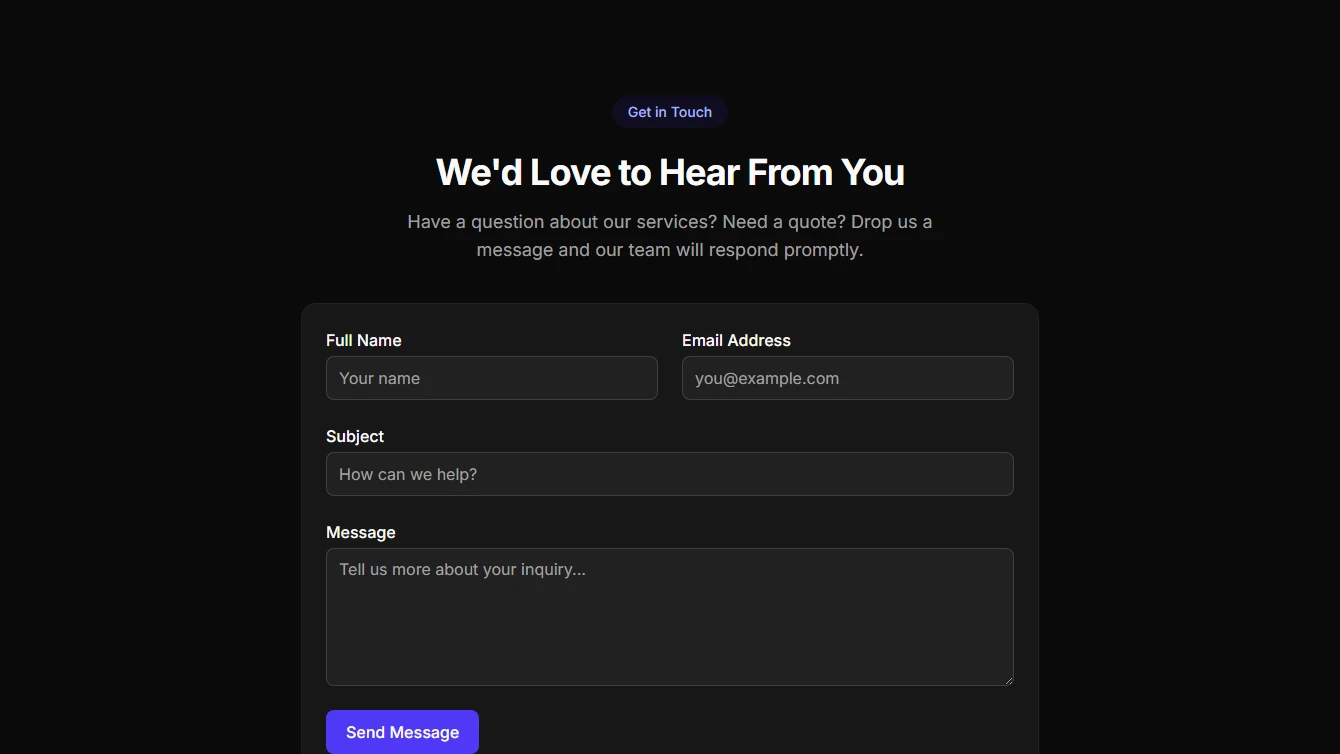Click "Tell us more about your inquiry..." placeholder
This screenshot has width=1340, height=754.
click(x=462, y=569)
